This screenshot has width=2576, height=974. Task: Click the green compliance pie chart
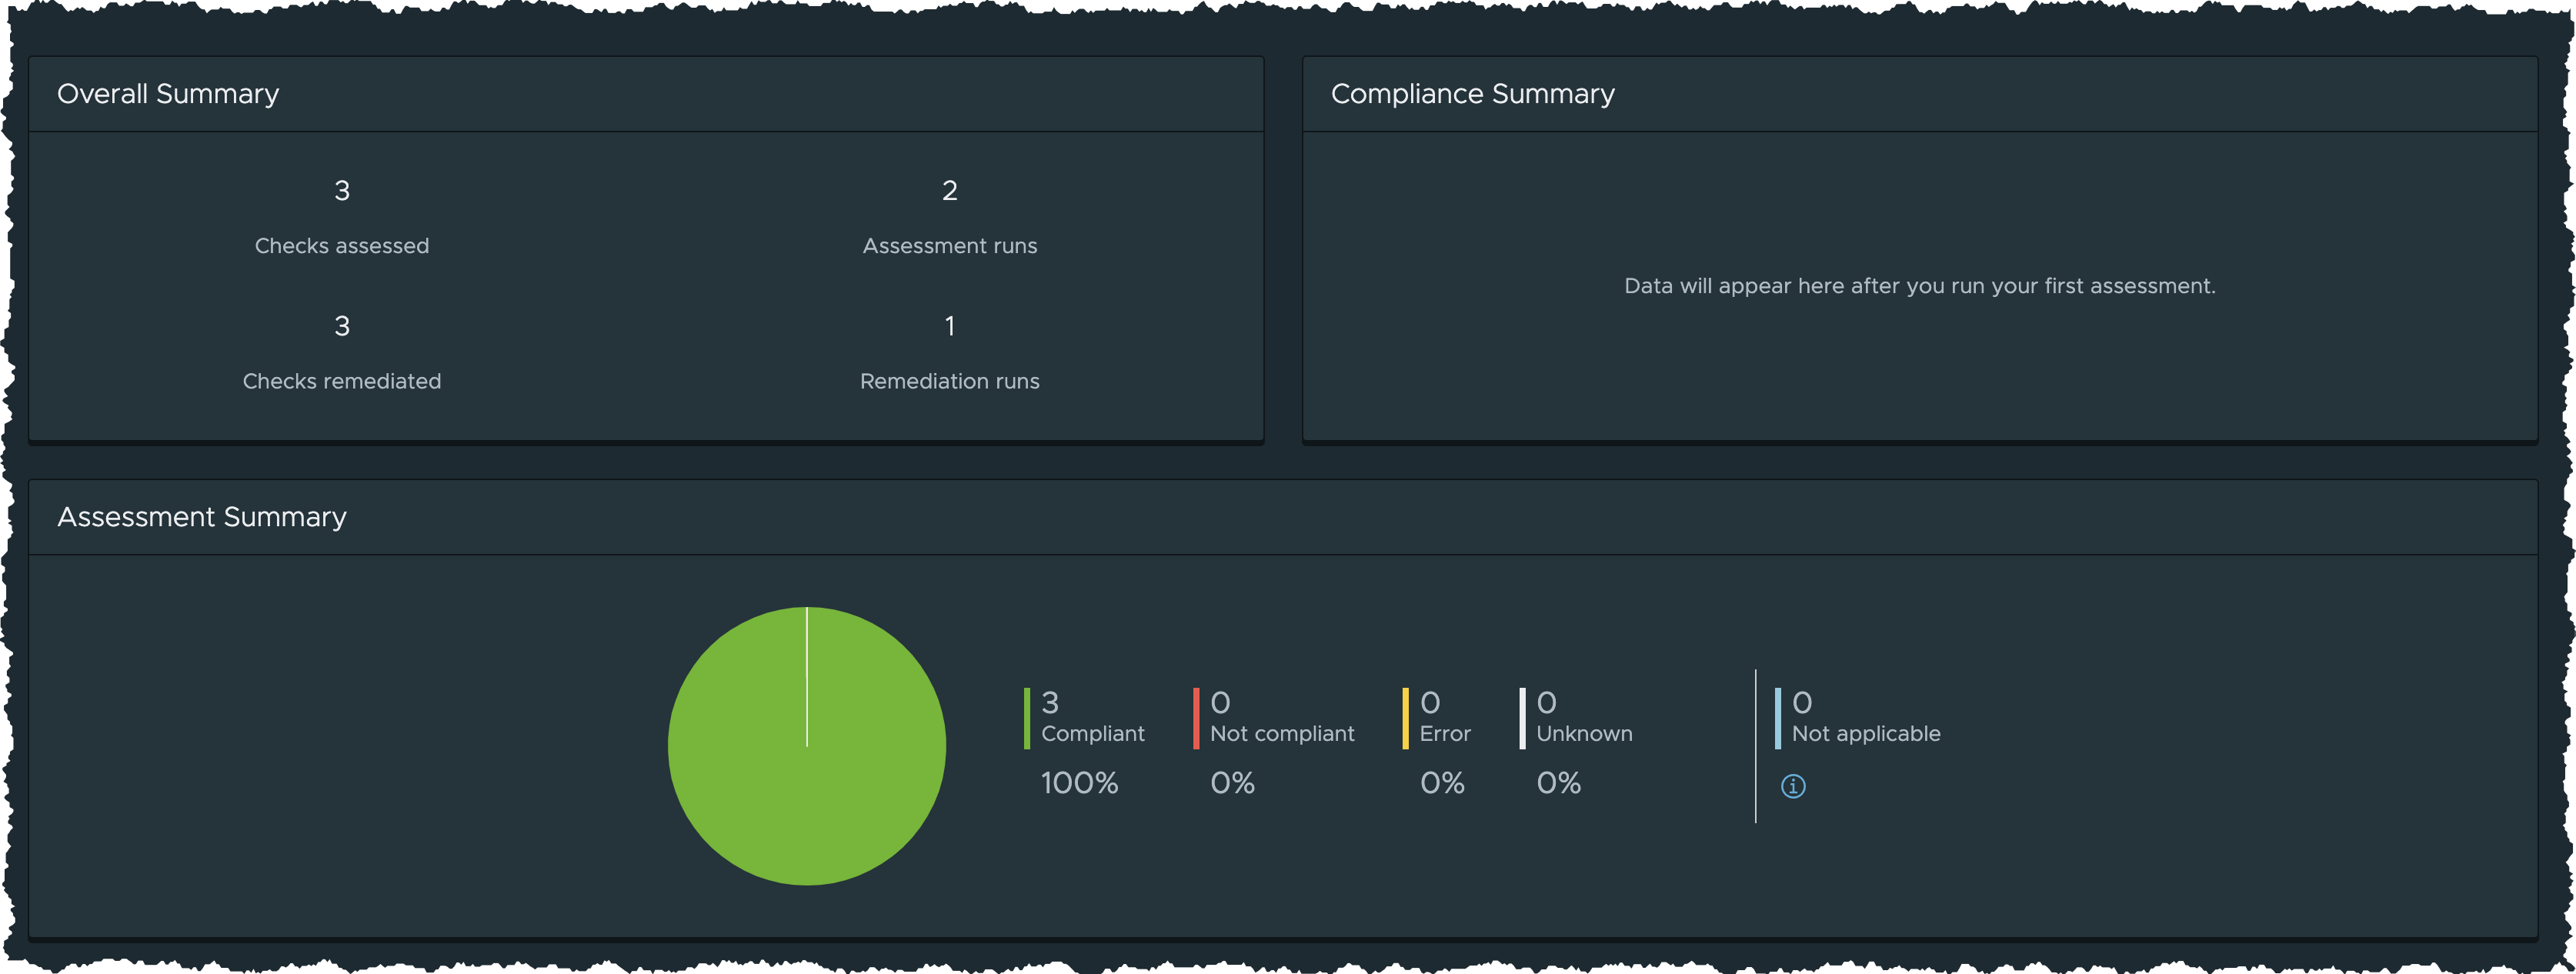pos(807,746)
